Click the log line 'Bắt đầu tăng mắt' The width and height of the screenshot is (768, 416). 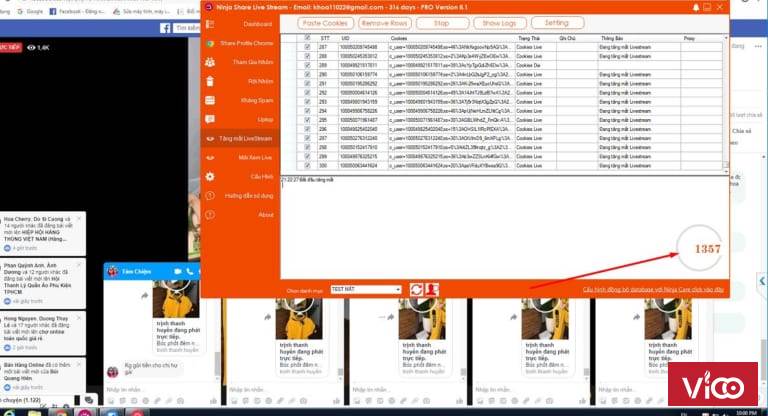pyautogui.click(x=307, y=180)
